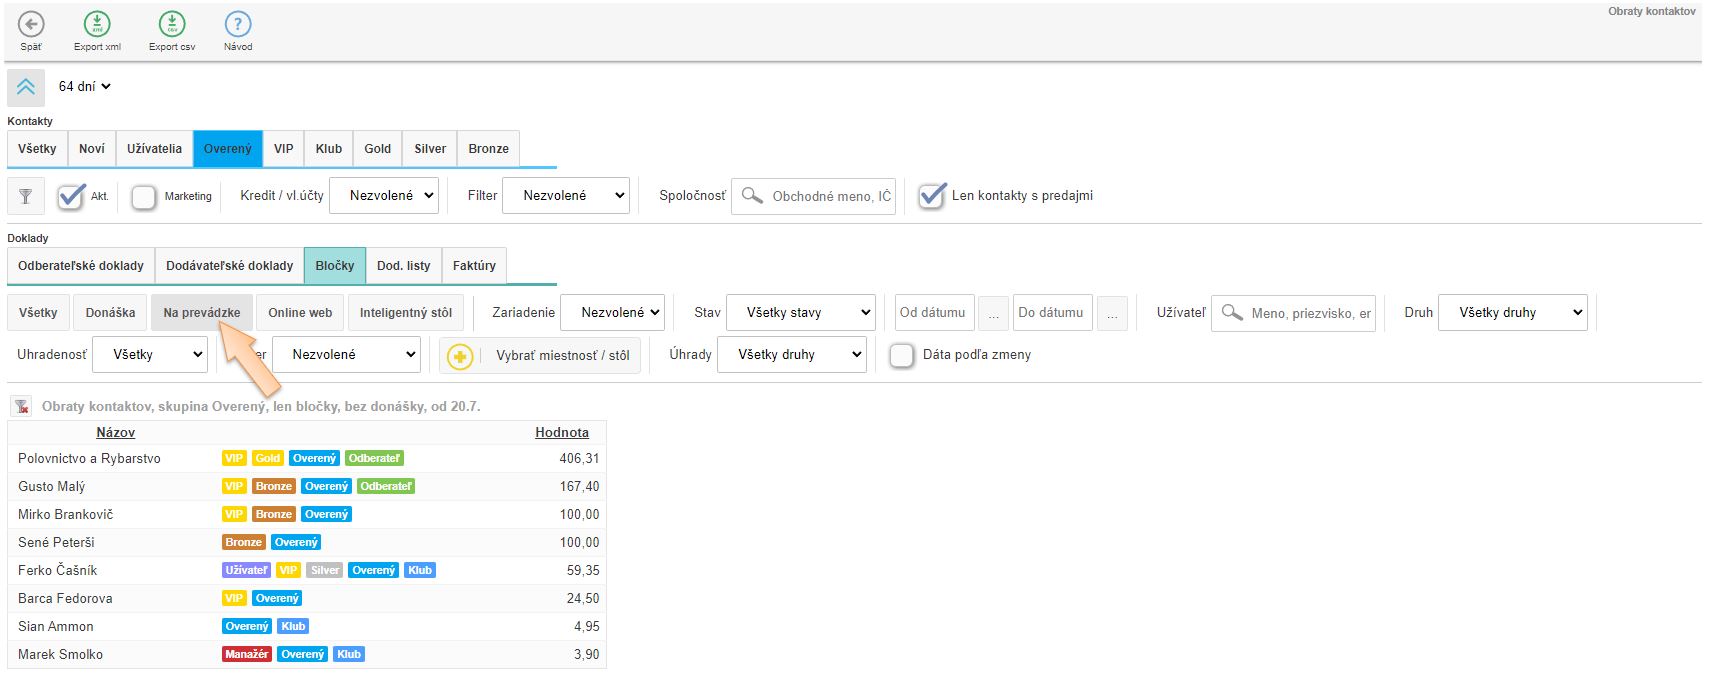1718x680 pixels.
Task: Sort the table by Hodnota column header
Action: pyautogui.click(x=561, y=433)
